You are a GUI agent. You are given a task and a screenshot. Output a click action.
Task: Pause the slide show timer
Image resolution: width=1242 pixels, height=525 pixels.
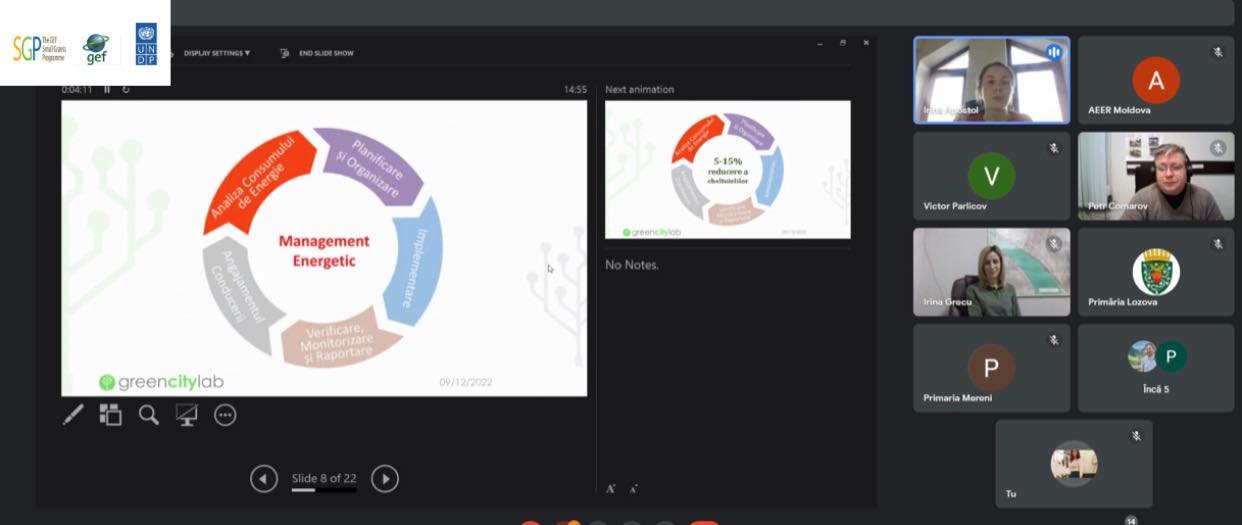(108, 89)
